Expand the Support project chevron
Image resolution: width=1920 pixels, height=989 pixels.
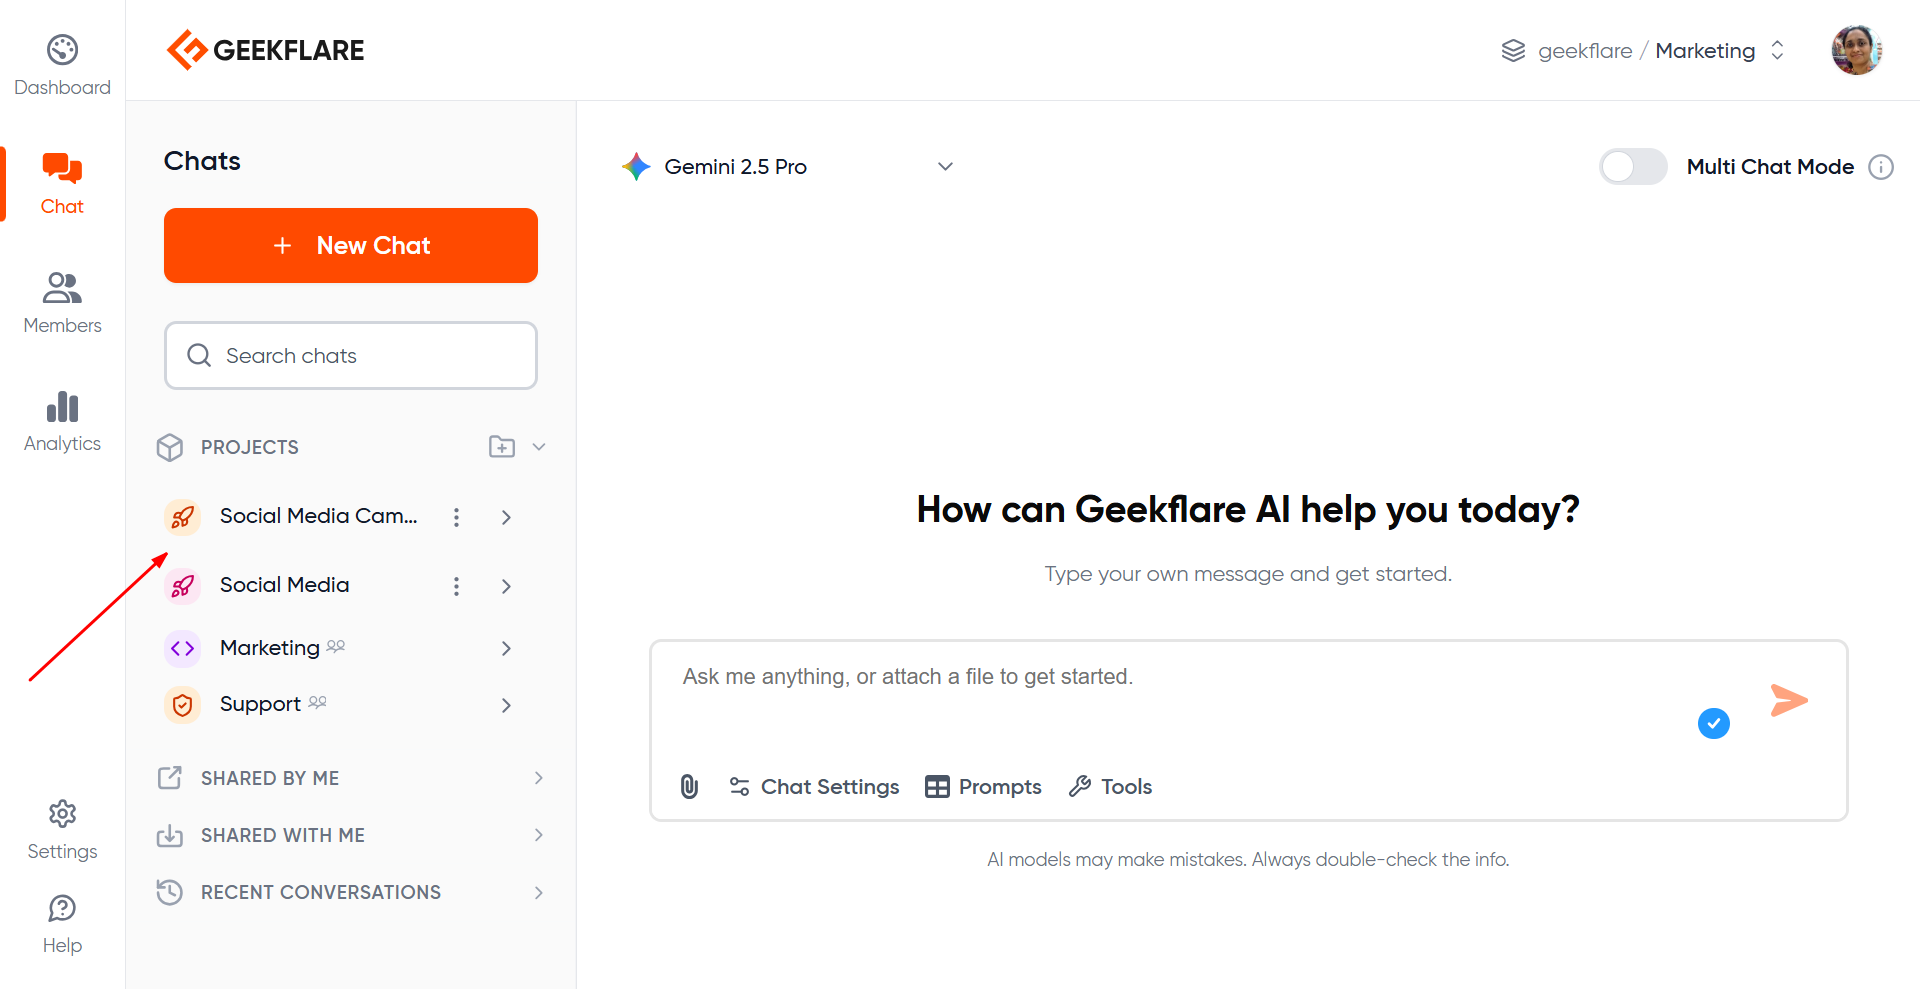click(x=506, y=705)
